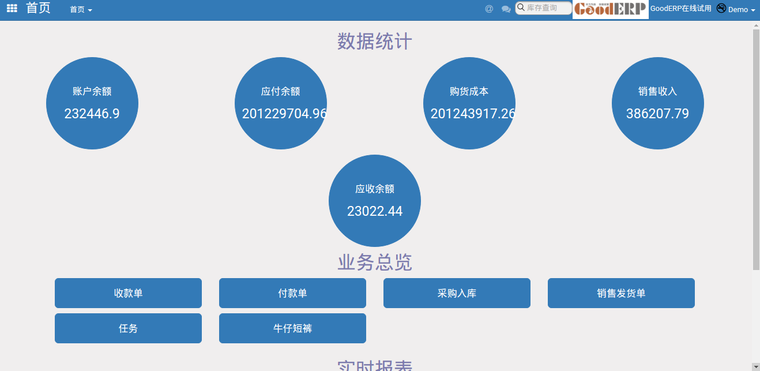Screen dimensions: 760x371
Task: Open the 应付余额 statistic circle
Action: coord(281,103)
